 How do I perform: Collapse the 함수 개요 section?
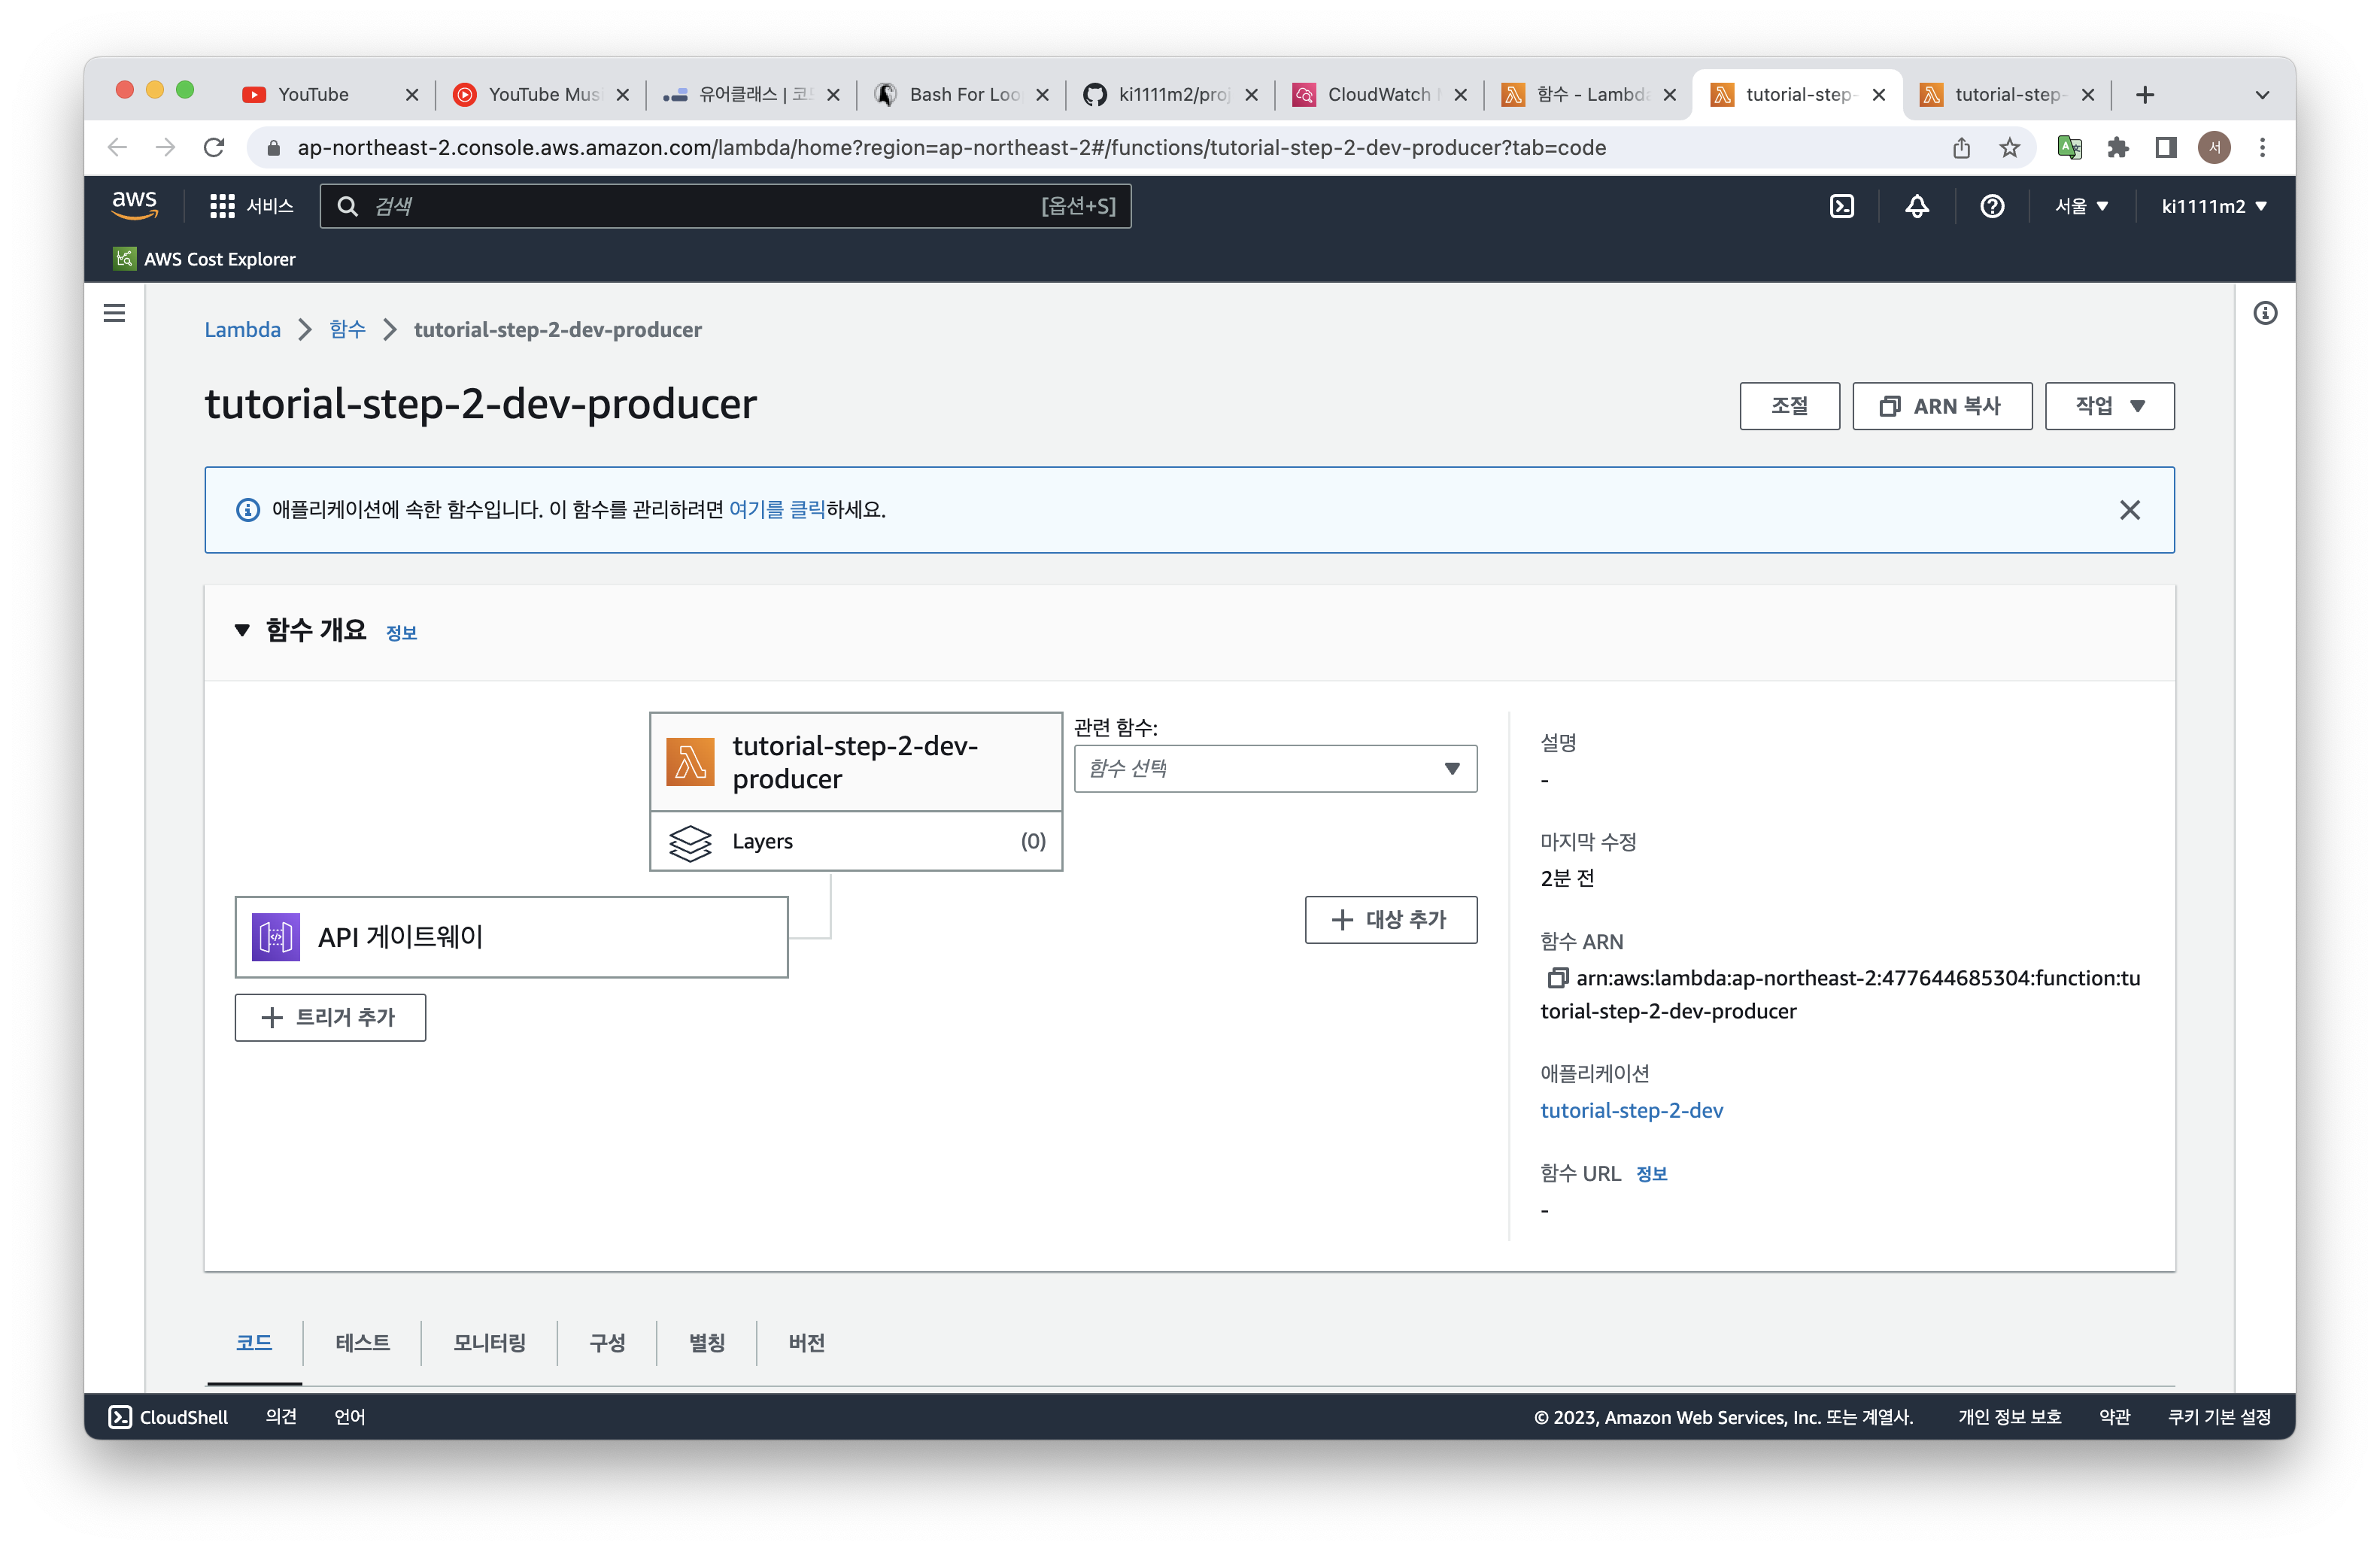(x=242, y=630)
